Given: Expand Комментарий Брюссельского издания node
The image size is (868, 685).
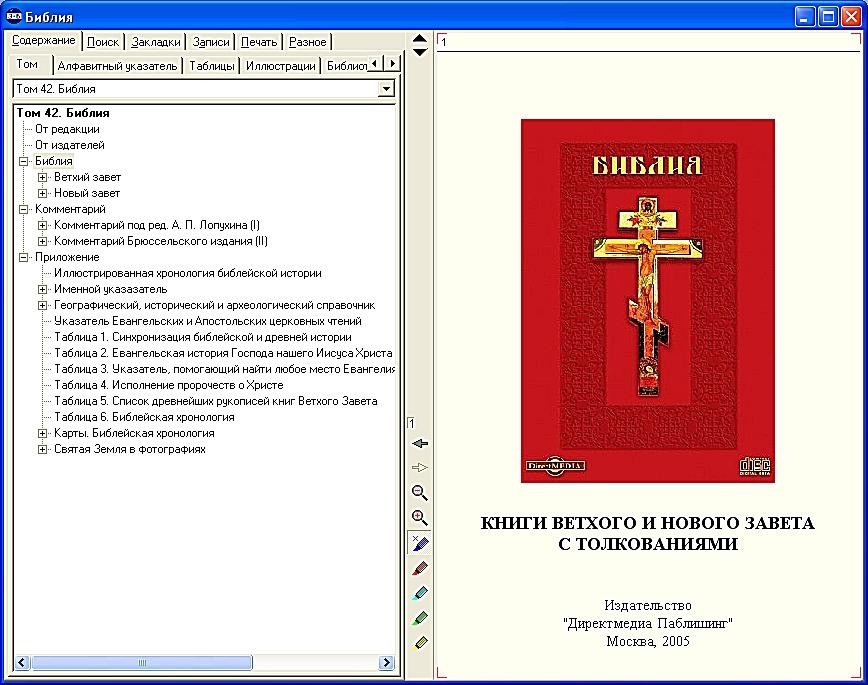Looking at the screenshot, I should click(x=43, y=241).
